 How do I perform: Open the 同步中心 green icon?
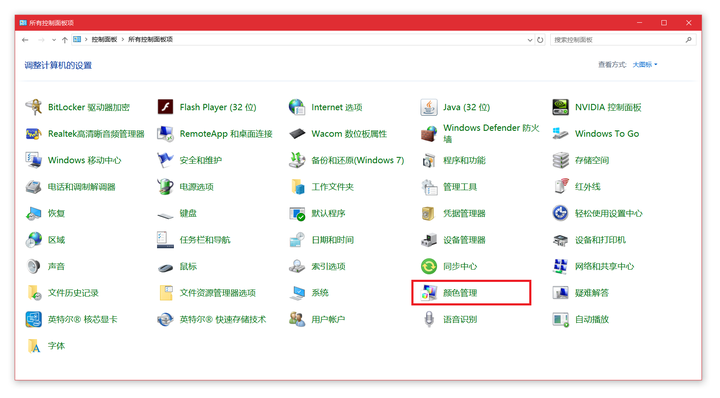(x=429, y=266)
